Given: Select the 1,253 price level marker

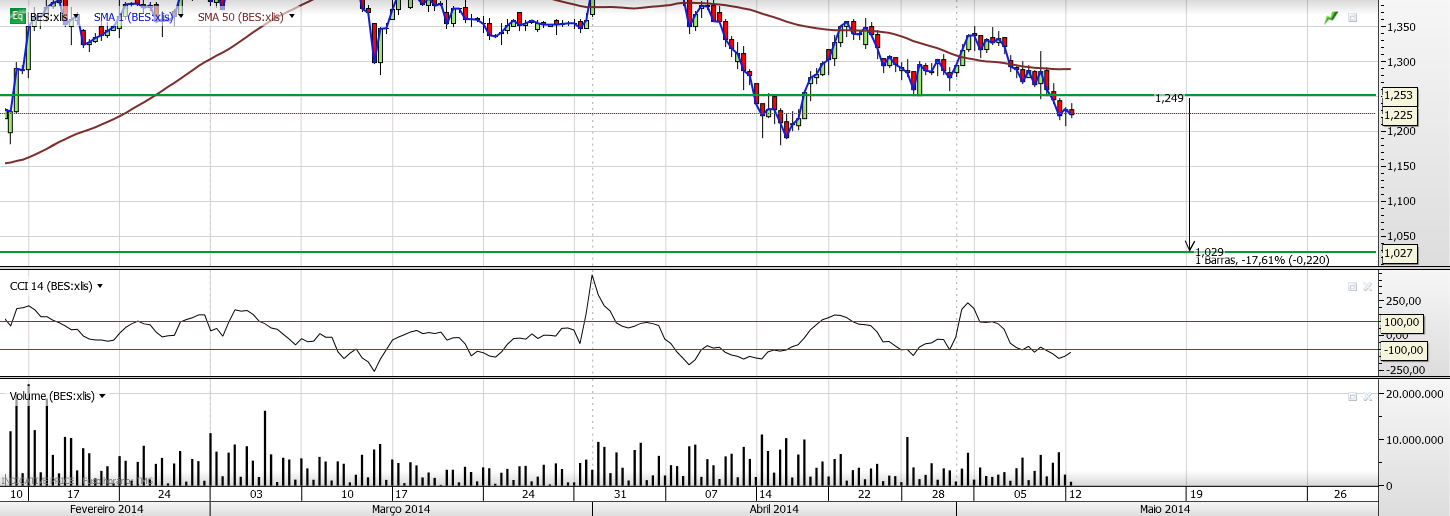Looking at the screenshot, I should coord(1397,95).
